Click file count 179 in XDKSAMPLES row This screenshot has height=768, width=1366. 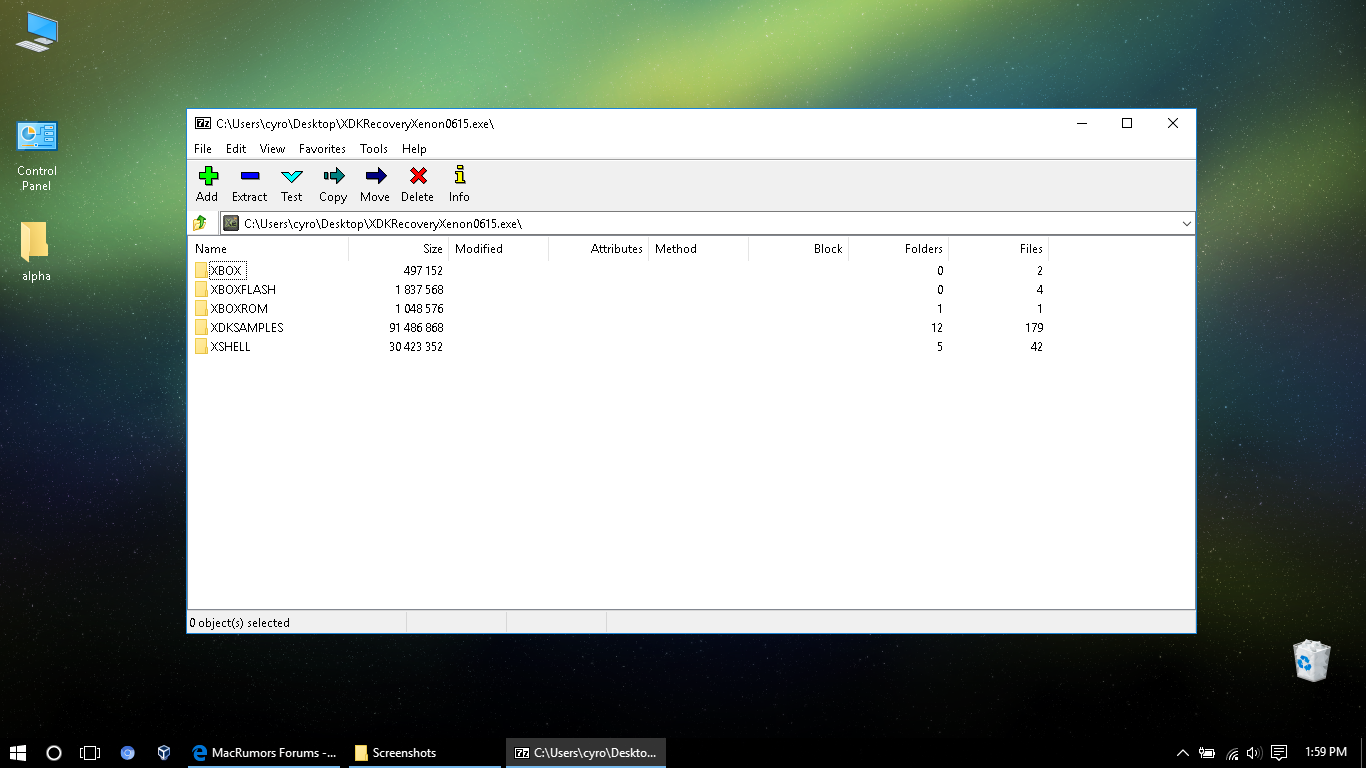1034,328
